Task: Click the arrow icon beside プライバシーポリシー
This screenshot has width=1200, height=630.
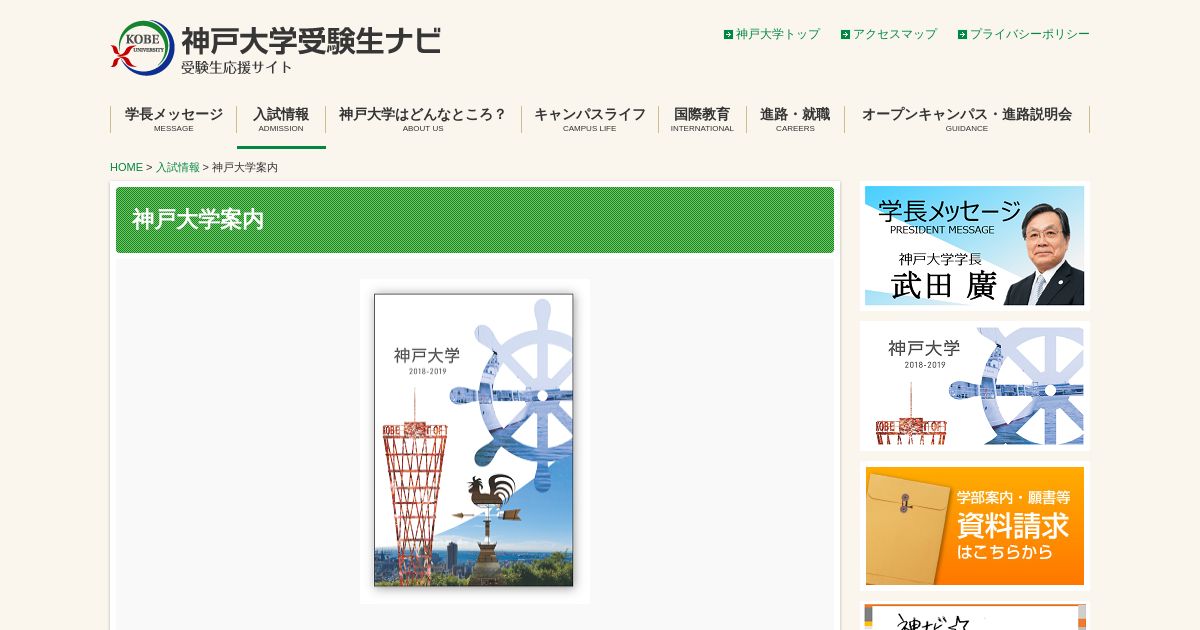Action: coord(962,34)
